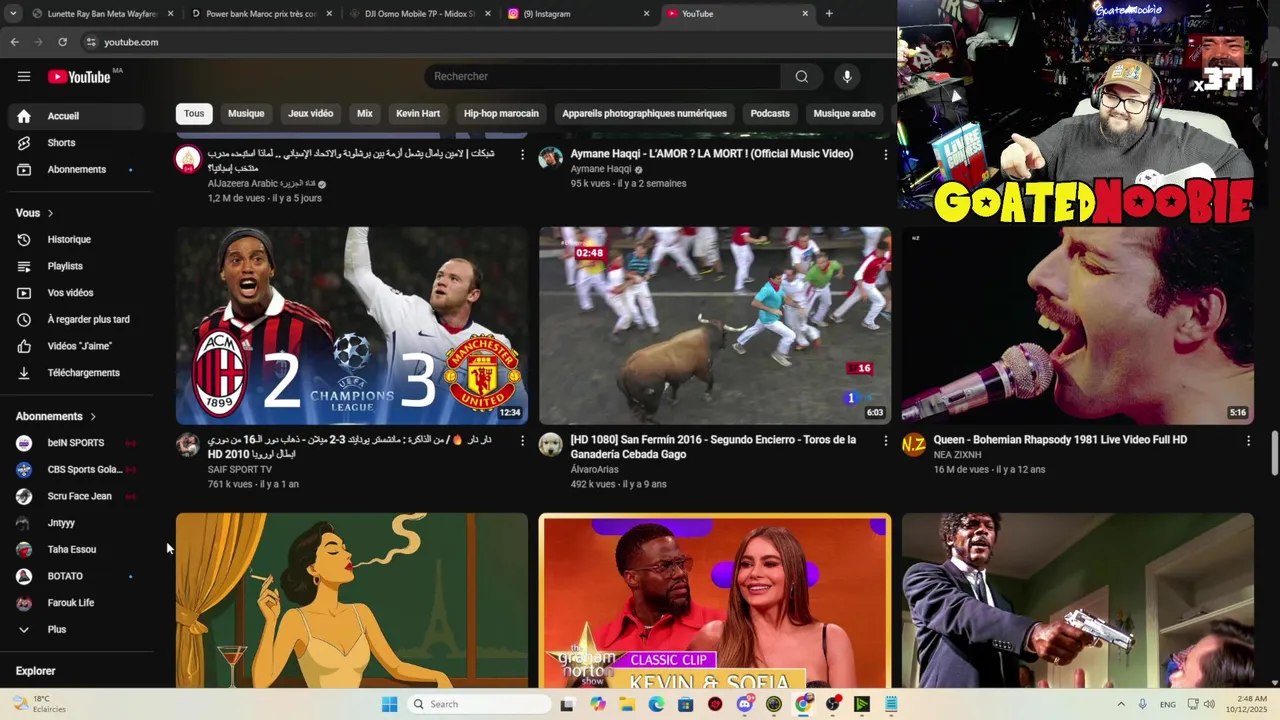Open the NEA ZIXNH channel avatar
The height and width of the screenshot is (720, 1280).
tap(914, 445)
